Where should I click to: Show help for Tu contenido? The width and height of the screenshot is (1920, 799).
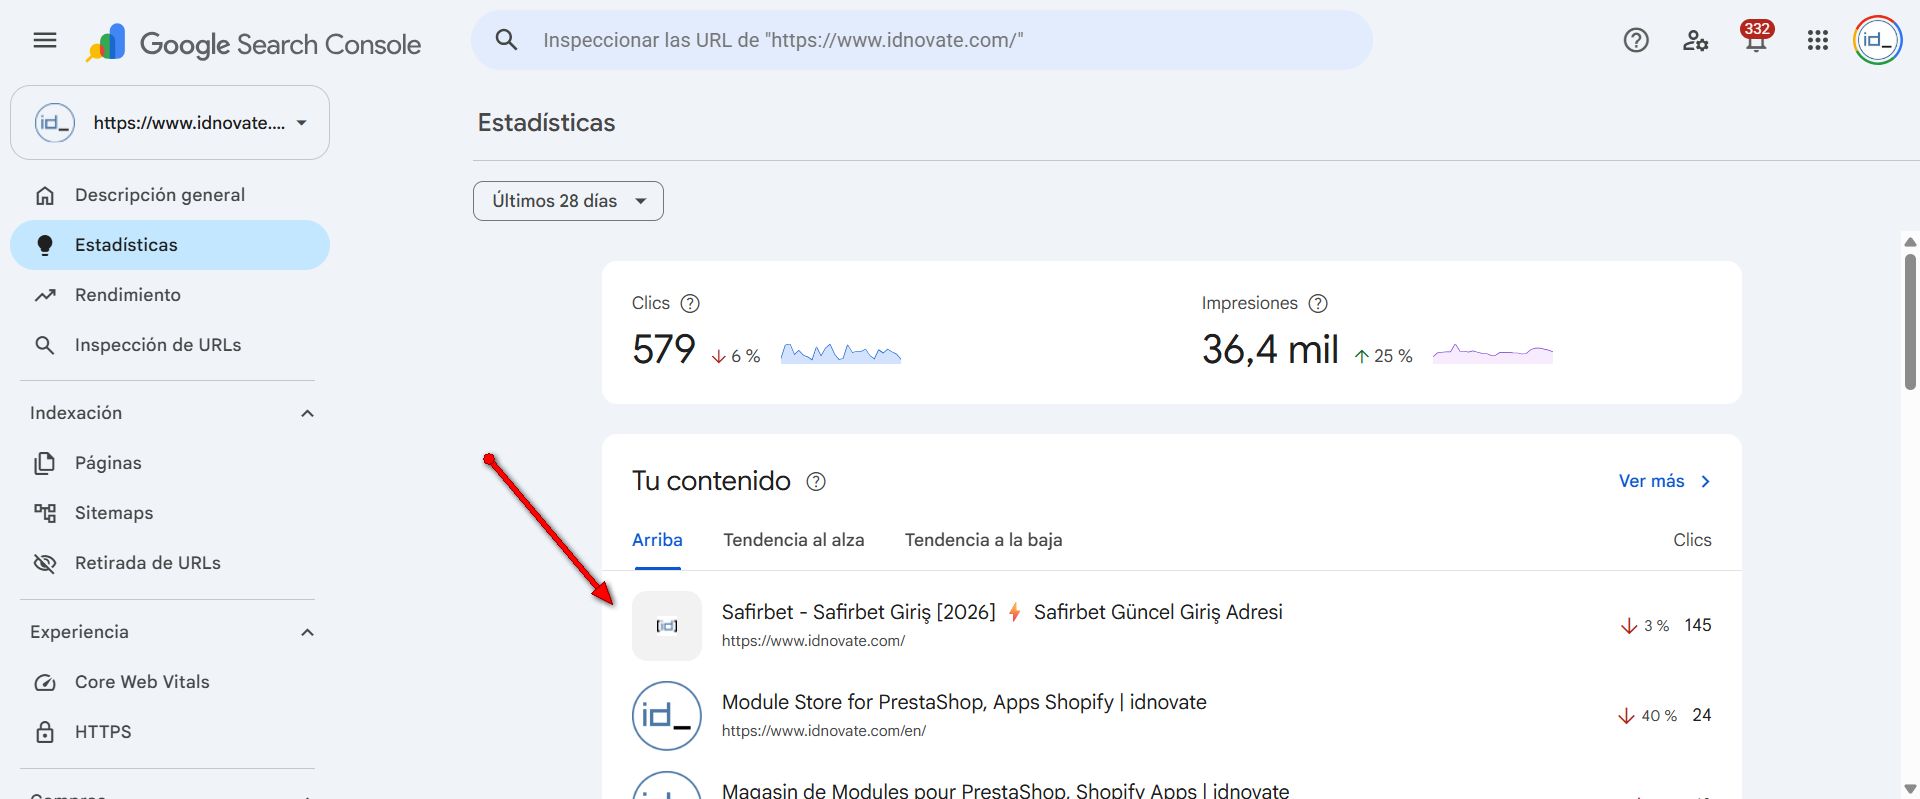(816, 482)
